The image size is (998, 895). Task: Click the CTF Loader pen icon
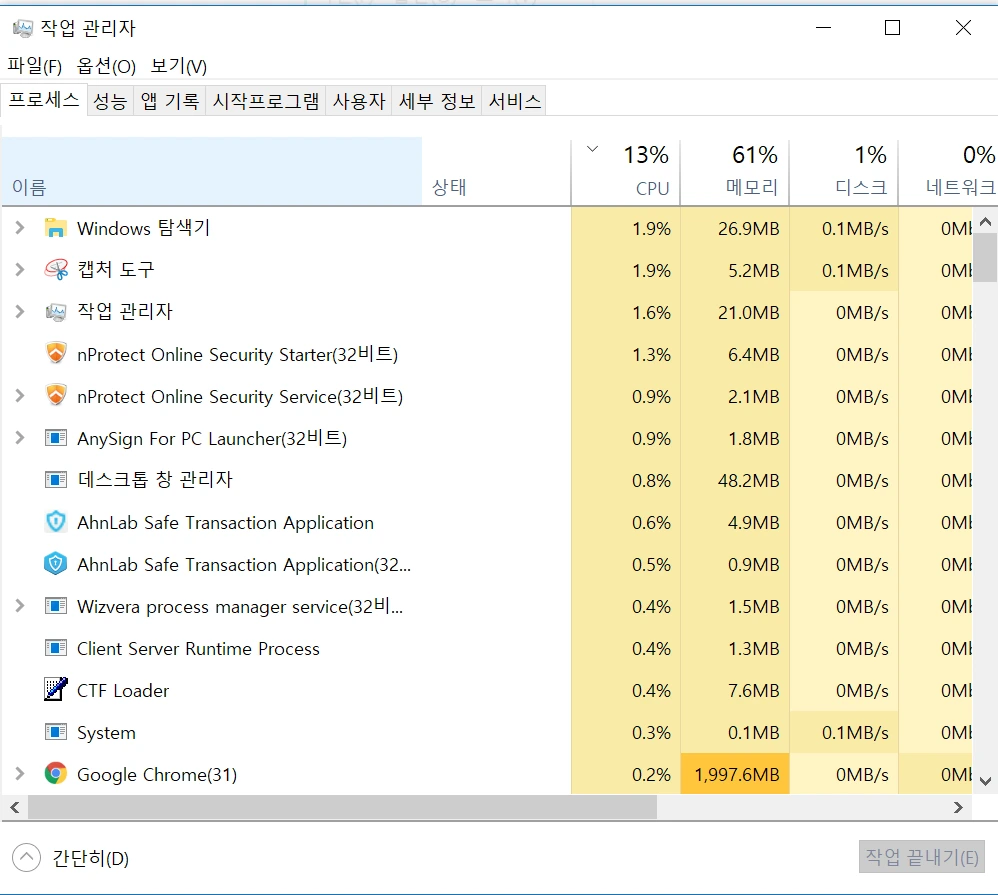coord(56,689)
